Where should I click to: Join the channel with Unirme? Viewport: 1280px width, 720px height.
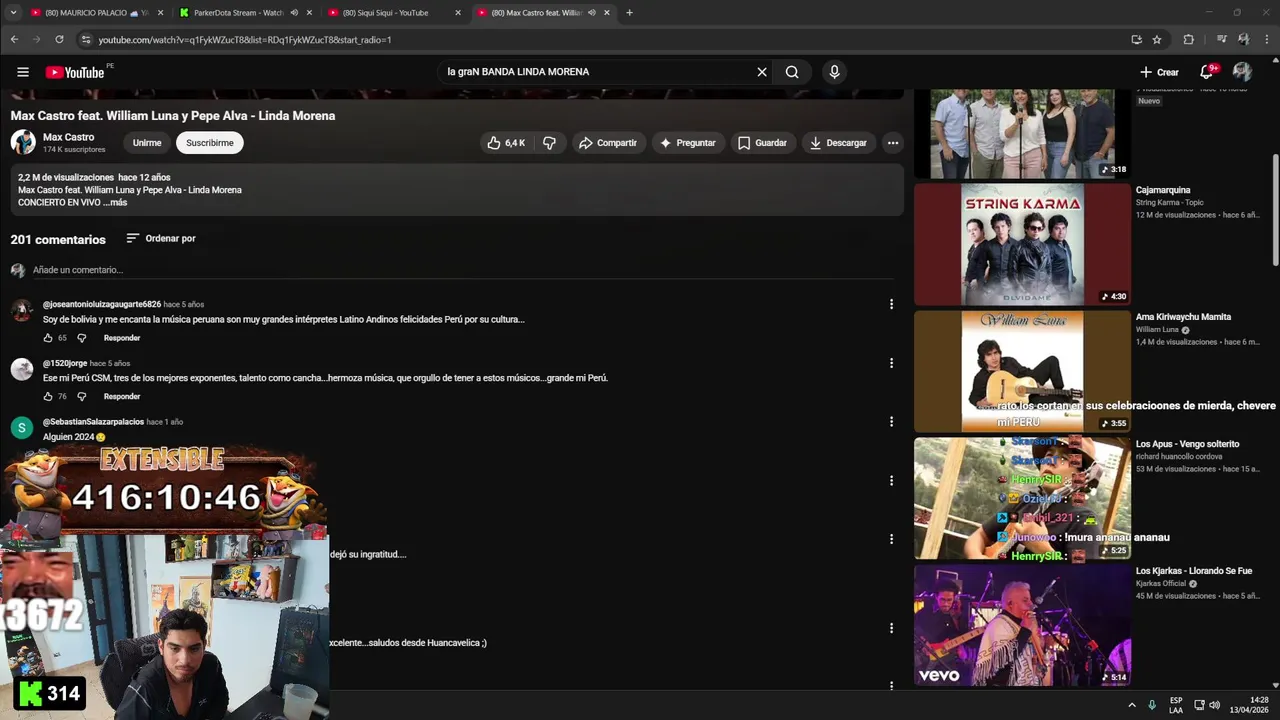tap(147, 143)
